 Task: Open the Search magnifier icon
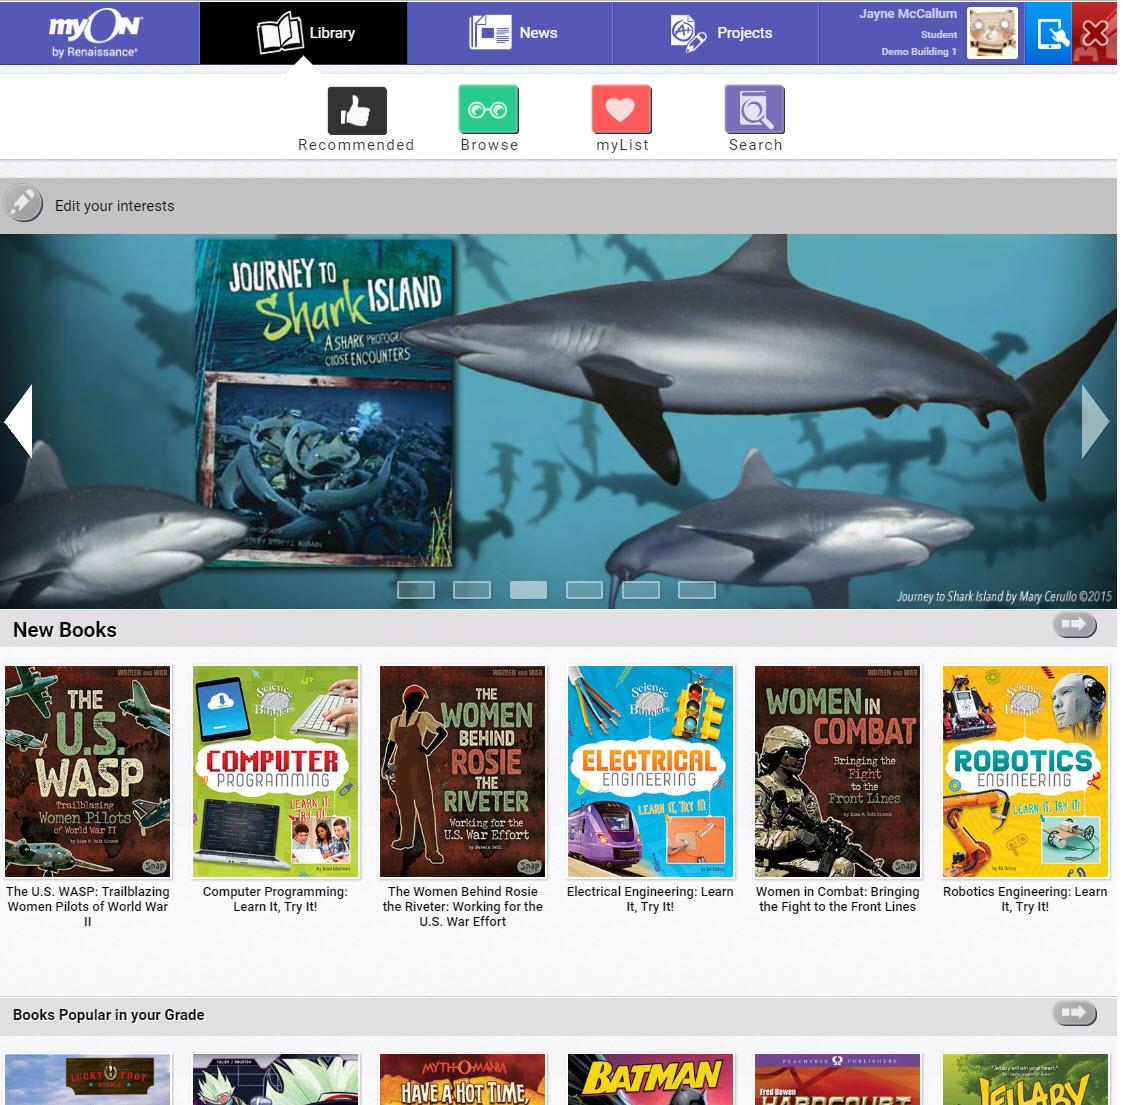pos(754,110)
